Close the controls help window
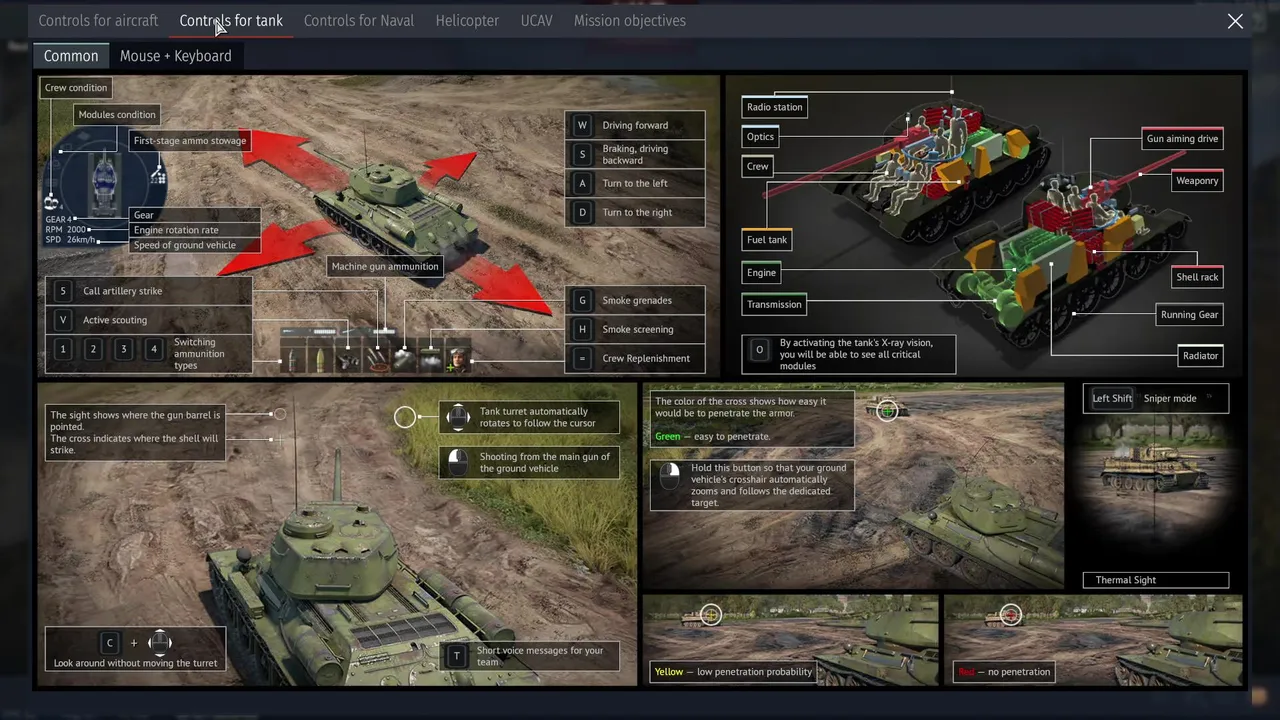 (x=1235, y=21)
